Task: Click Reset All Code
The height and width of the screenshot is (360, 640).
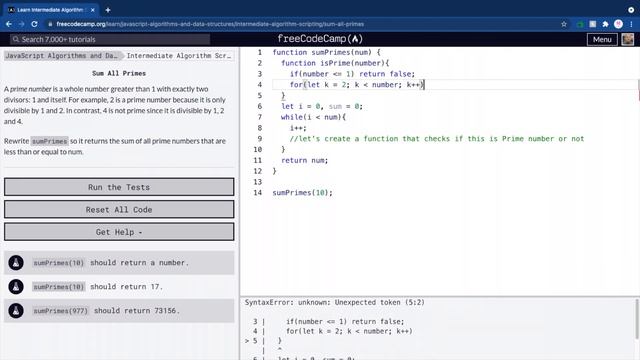Action: (x=119, y=209)
